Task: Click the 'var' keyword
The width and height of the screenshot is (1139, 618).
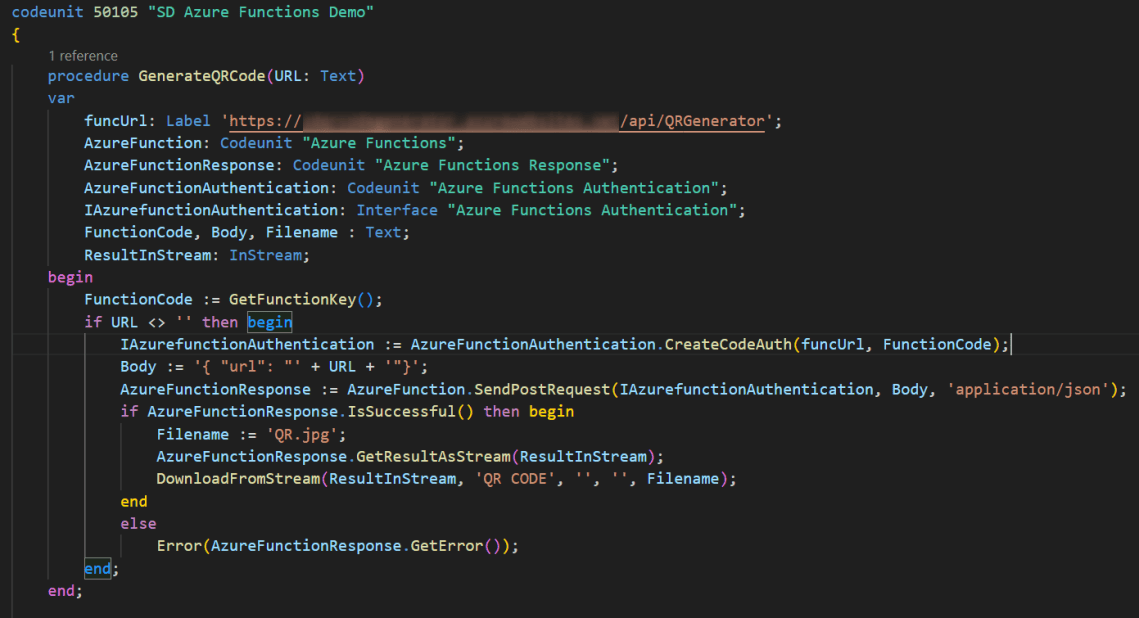Action: click(x=61, y=99)
